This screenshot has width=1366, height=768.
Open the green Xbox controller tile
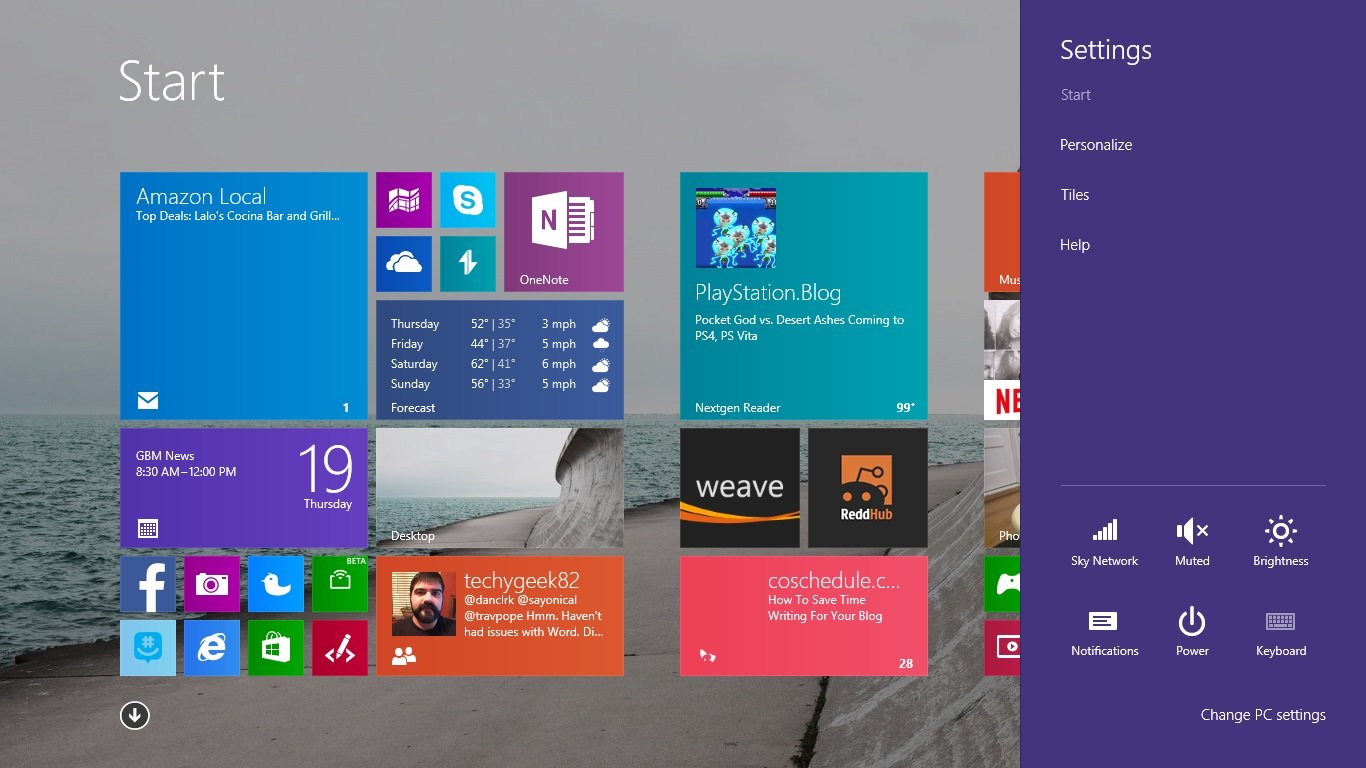1002,584
